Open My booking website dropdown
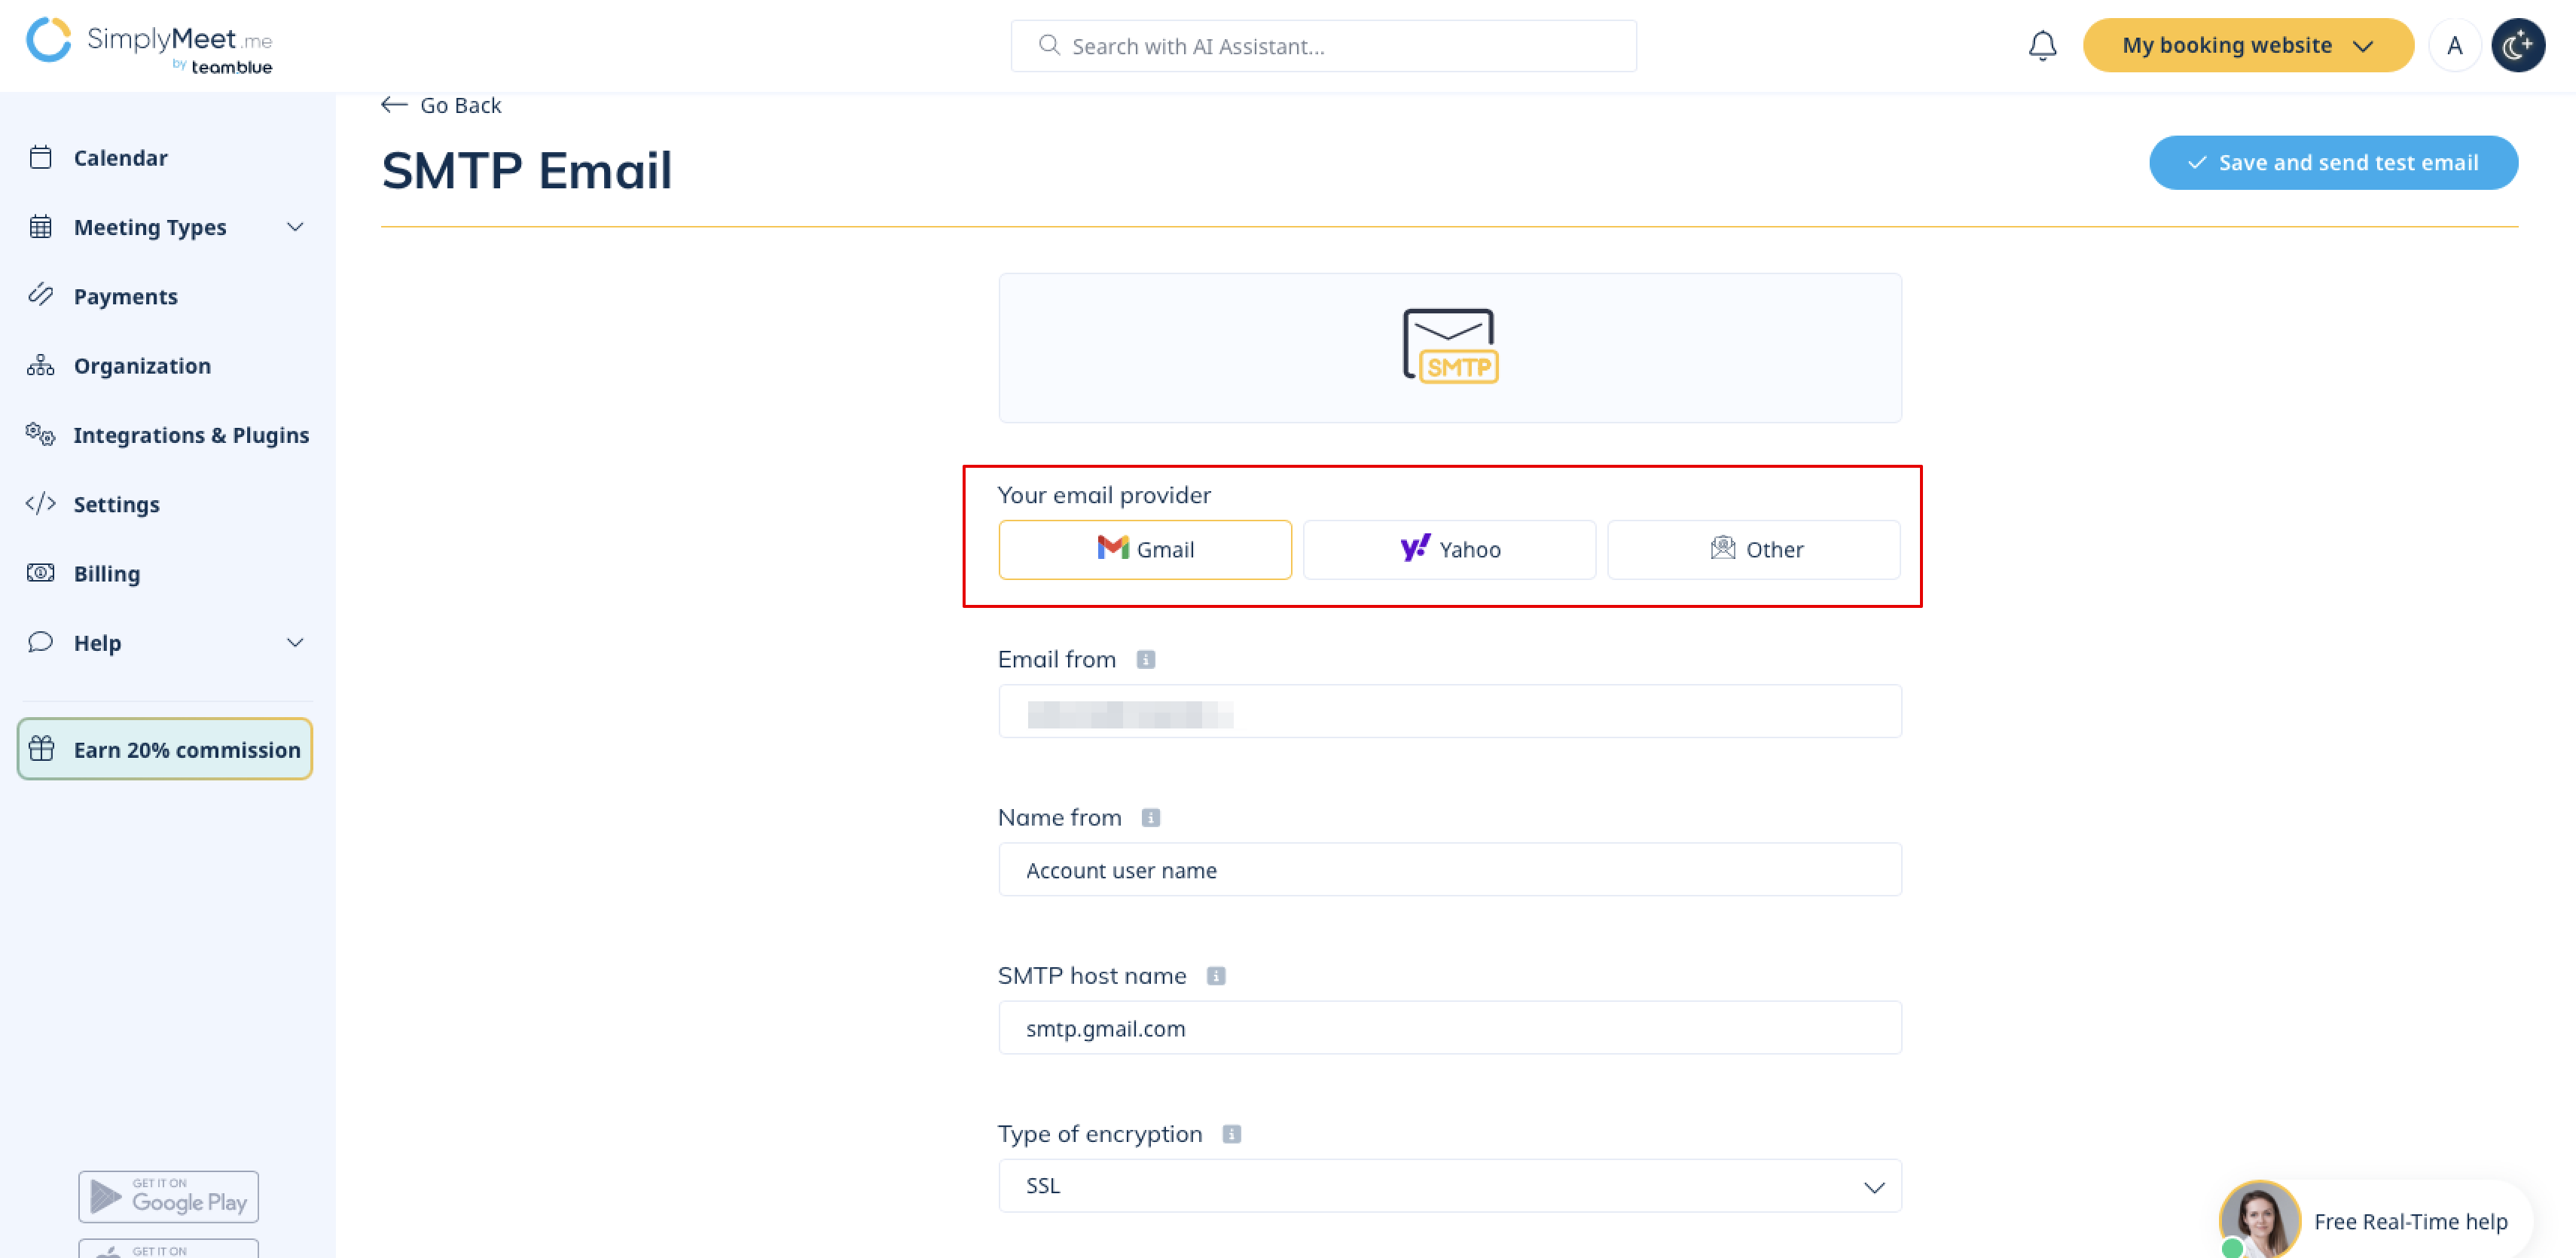The height and width of the screenshot is (1258, 2576). pyautogui.click(x=2247, y=46)
